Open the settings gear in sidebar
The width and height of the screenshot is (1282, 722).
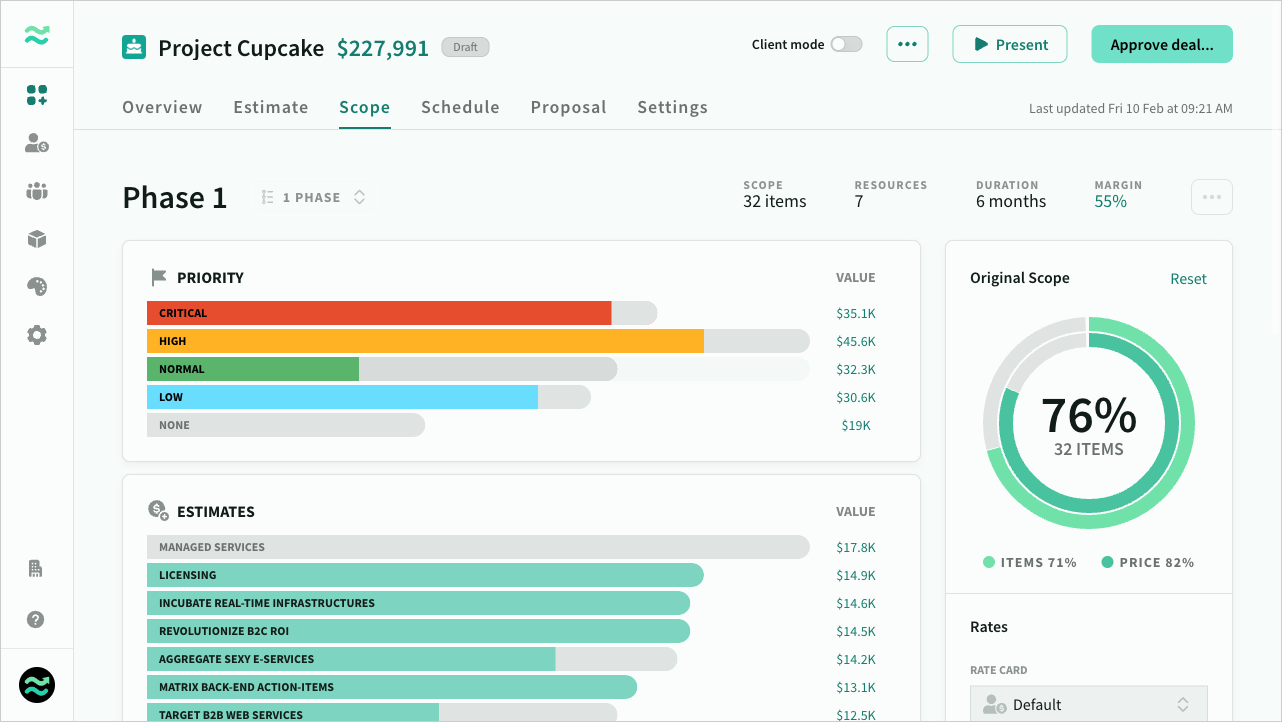tap(37, 335)
